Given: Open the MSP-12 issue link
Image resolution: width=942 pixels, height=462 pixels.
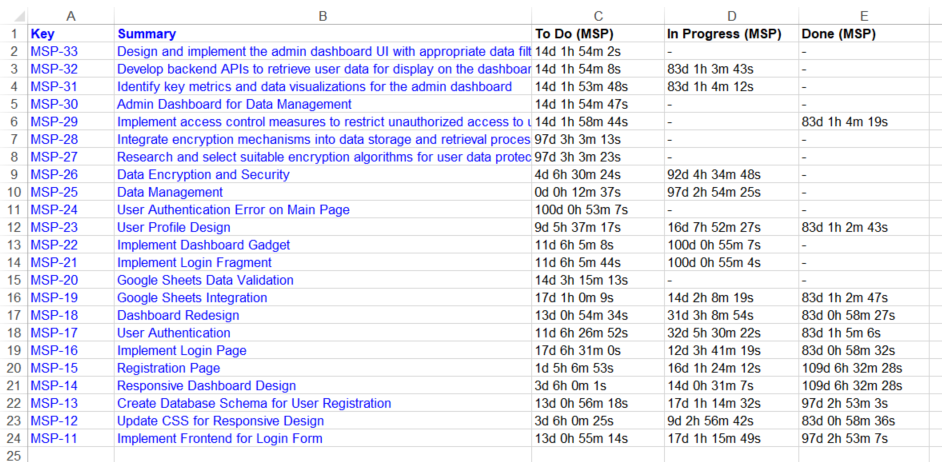Looking at the screenshot, I should pyautogui.click(x=54, y=421).
